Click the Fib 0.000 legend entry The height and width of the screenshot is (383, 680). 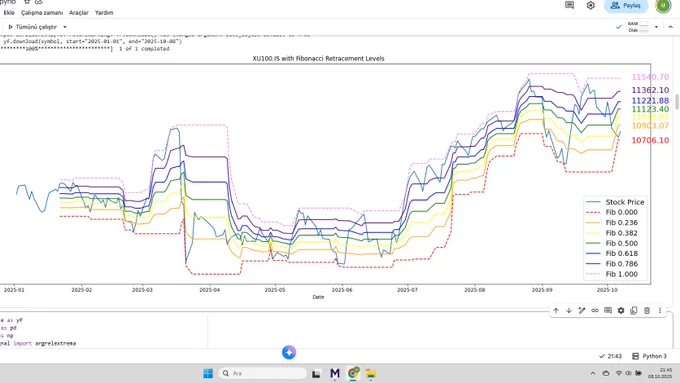coord(612,213)
